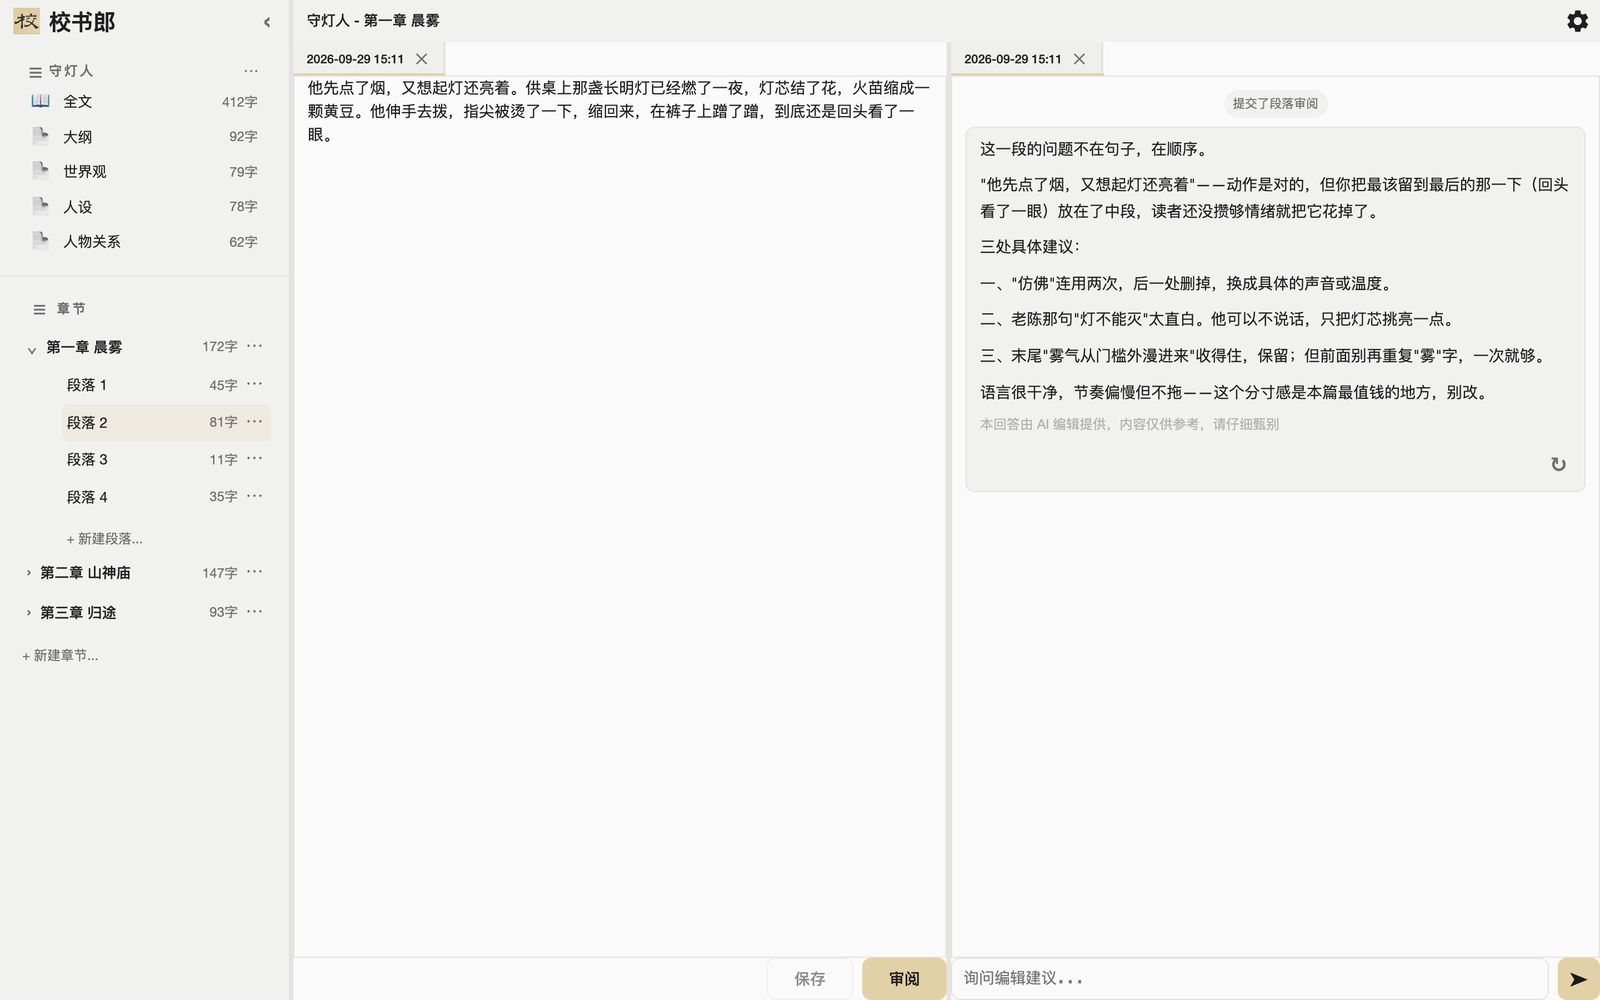Close the review panel tab
1600x1000 pixels.
(x=1079, y=59)
